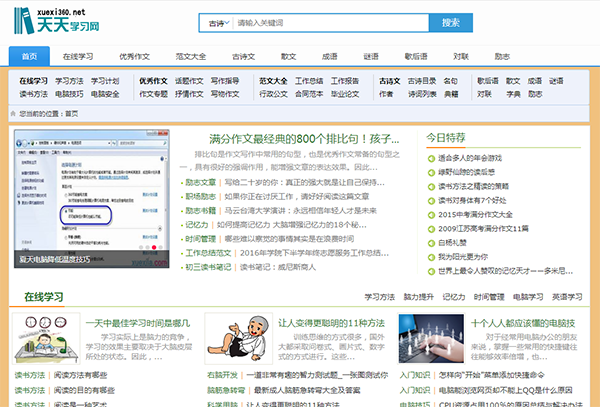Open headline 满分作文最经典的800个排比句
Image resolution: width=600 pixels, height=407 pixels.
304,139
